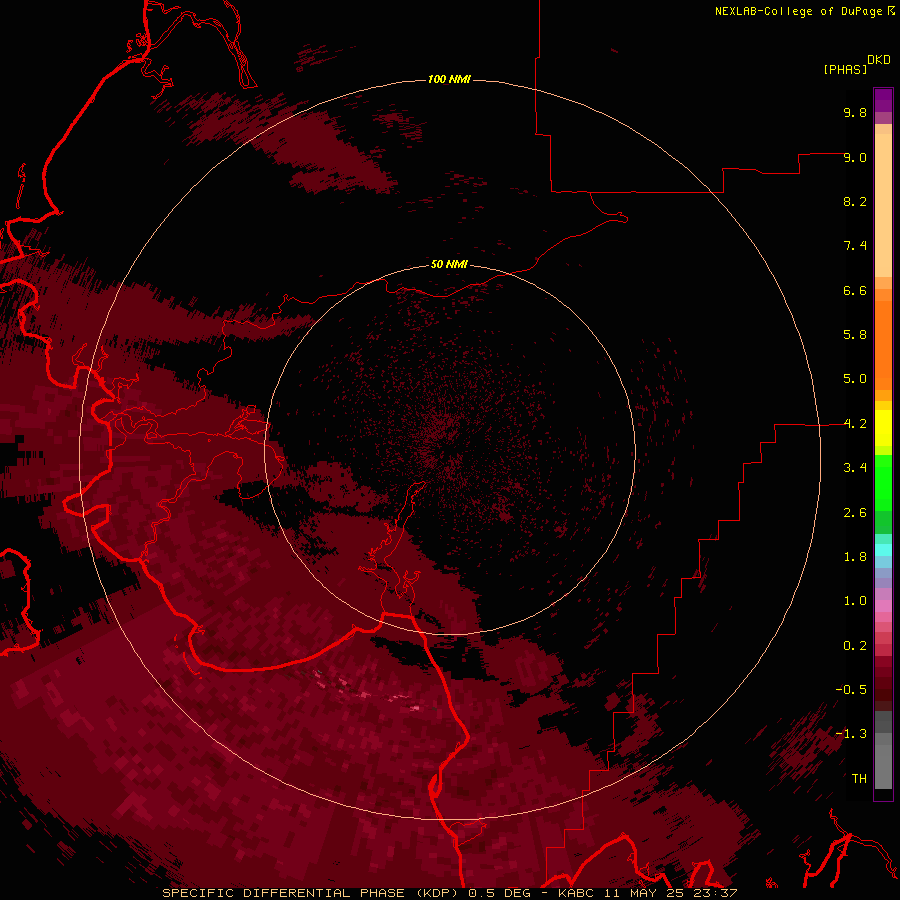Click the cyan swatch on the color bar
Screen dimensions: 900x900
click(883, 550)
